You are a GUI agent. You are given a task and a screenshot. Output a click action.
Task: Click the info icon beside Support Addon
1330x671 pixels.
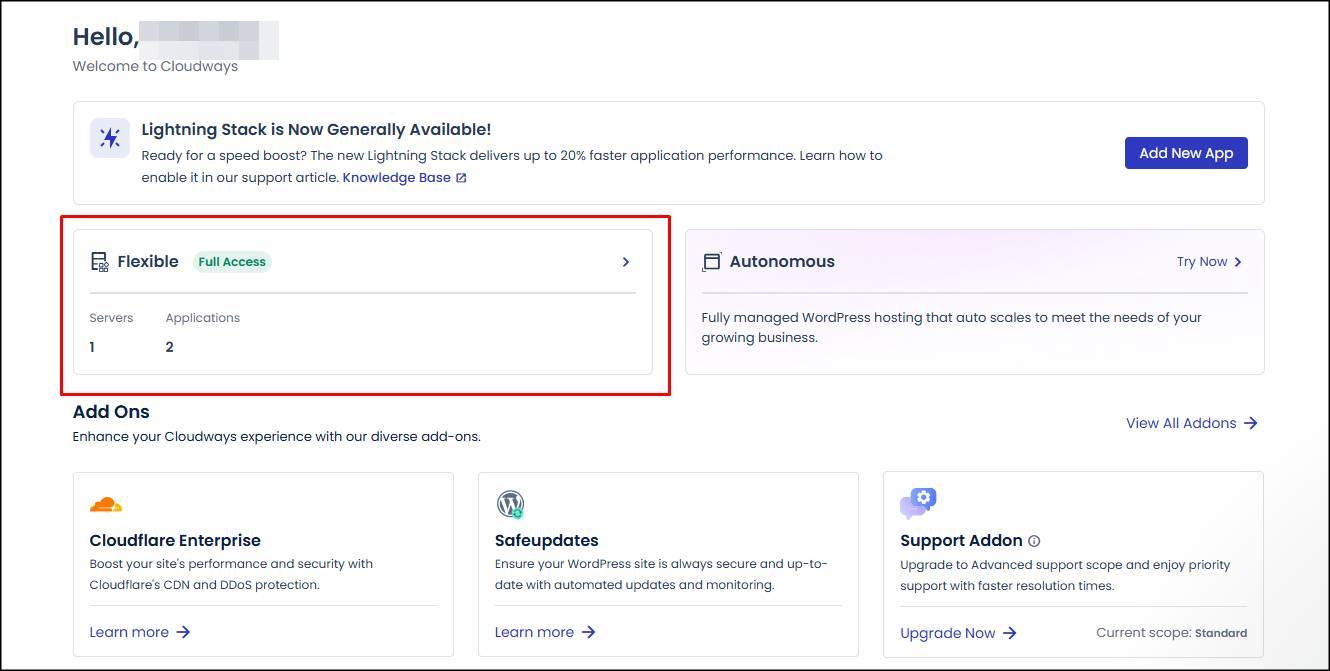coord(1034,541)
